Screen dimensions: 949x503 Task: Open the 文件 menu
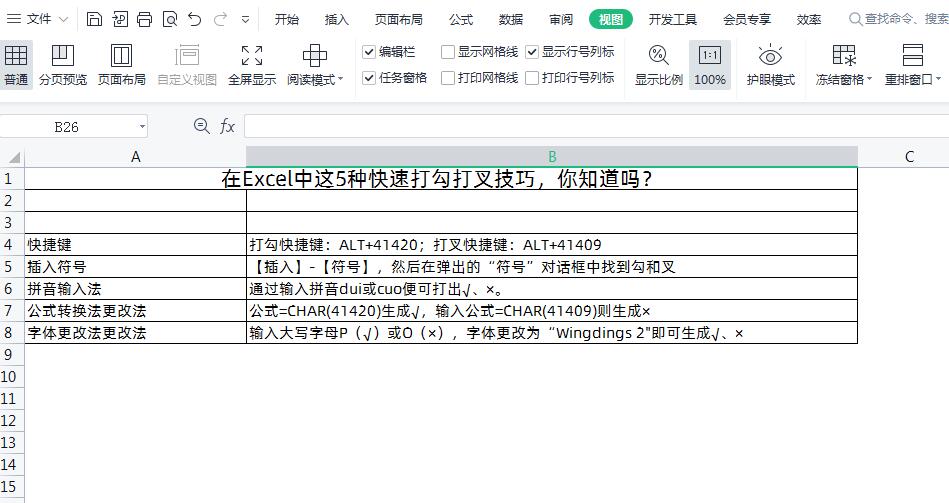tap(39, 19)
